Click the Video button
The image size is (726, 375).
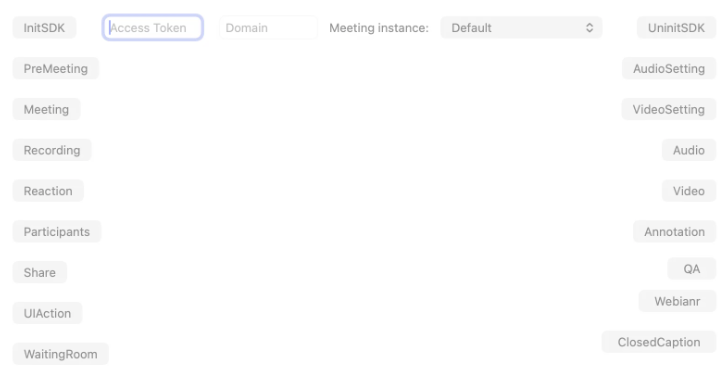click(x=688, y=191)
